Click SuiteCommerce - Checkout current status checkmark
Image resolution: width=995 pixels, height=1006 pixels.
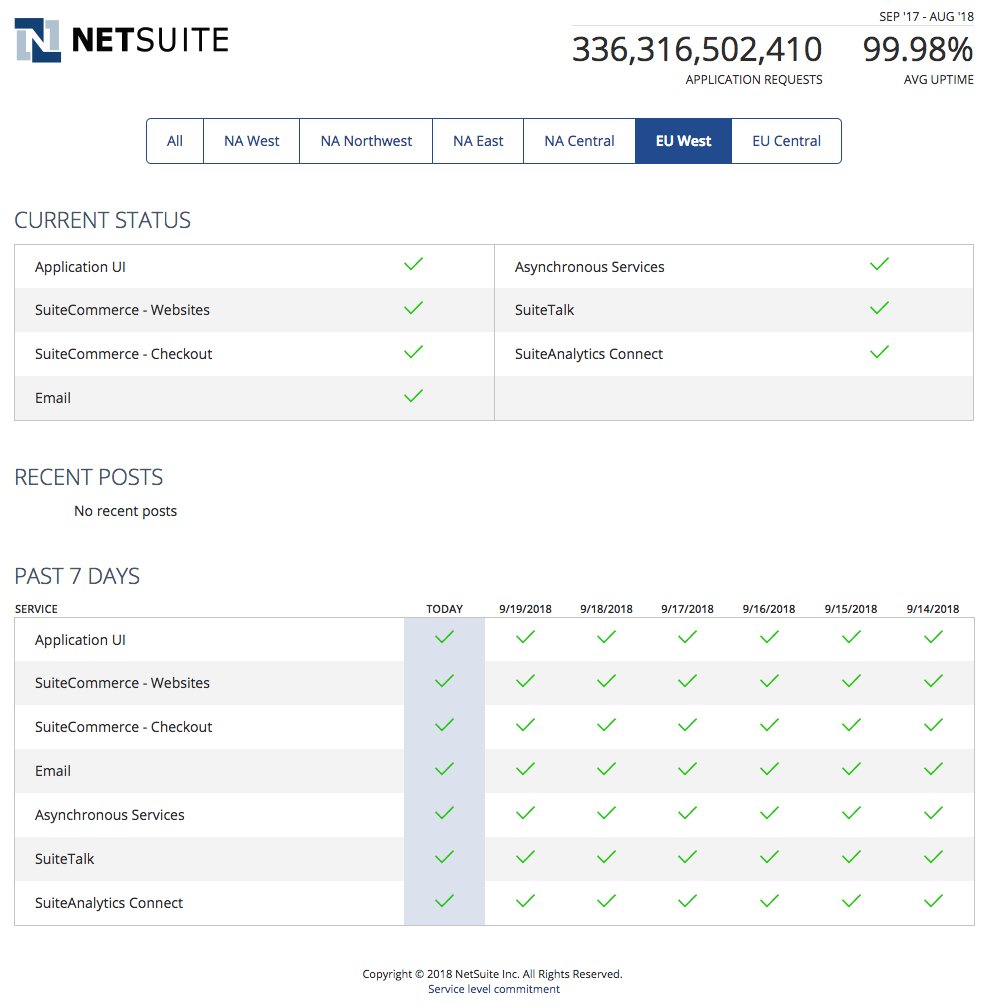414,352
